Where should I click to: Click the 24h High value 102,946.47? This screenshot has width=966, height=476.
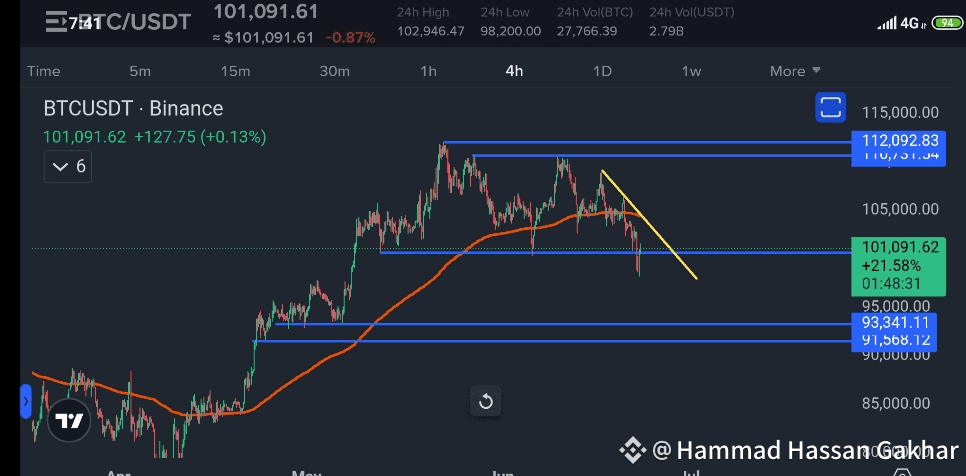point(431,31)
